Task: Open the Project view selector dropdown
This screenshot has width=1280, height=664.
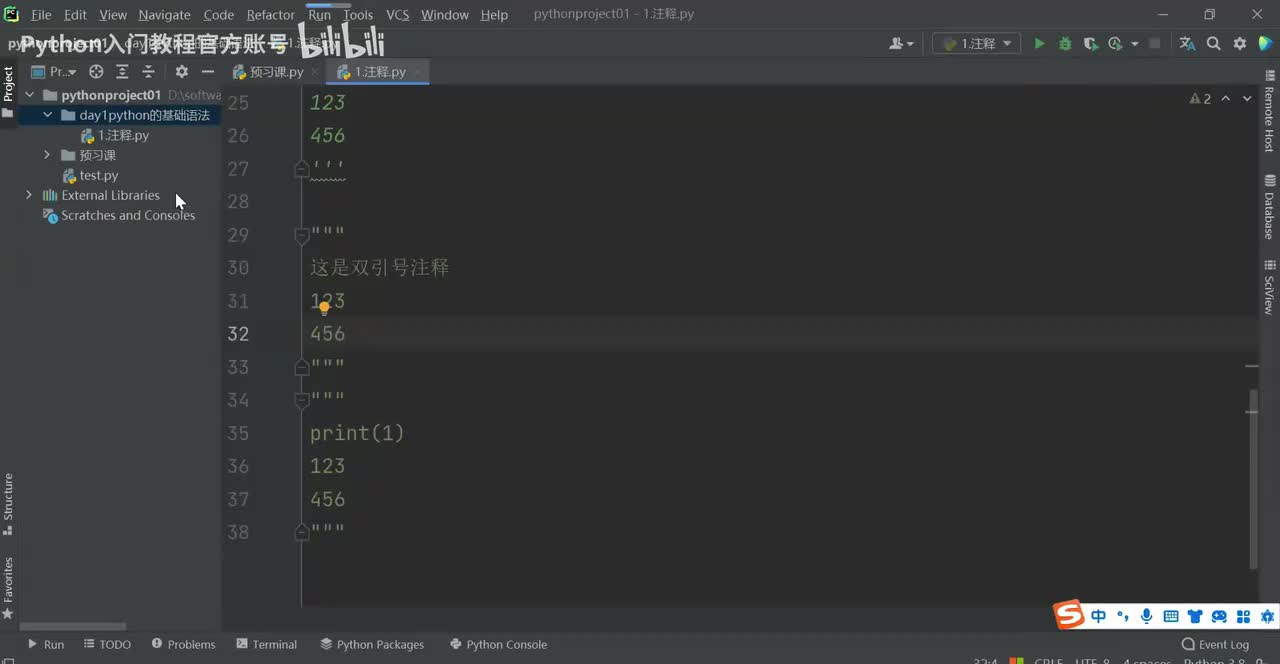Action: pyautogui.click(x=55, y=72)
